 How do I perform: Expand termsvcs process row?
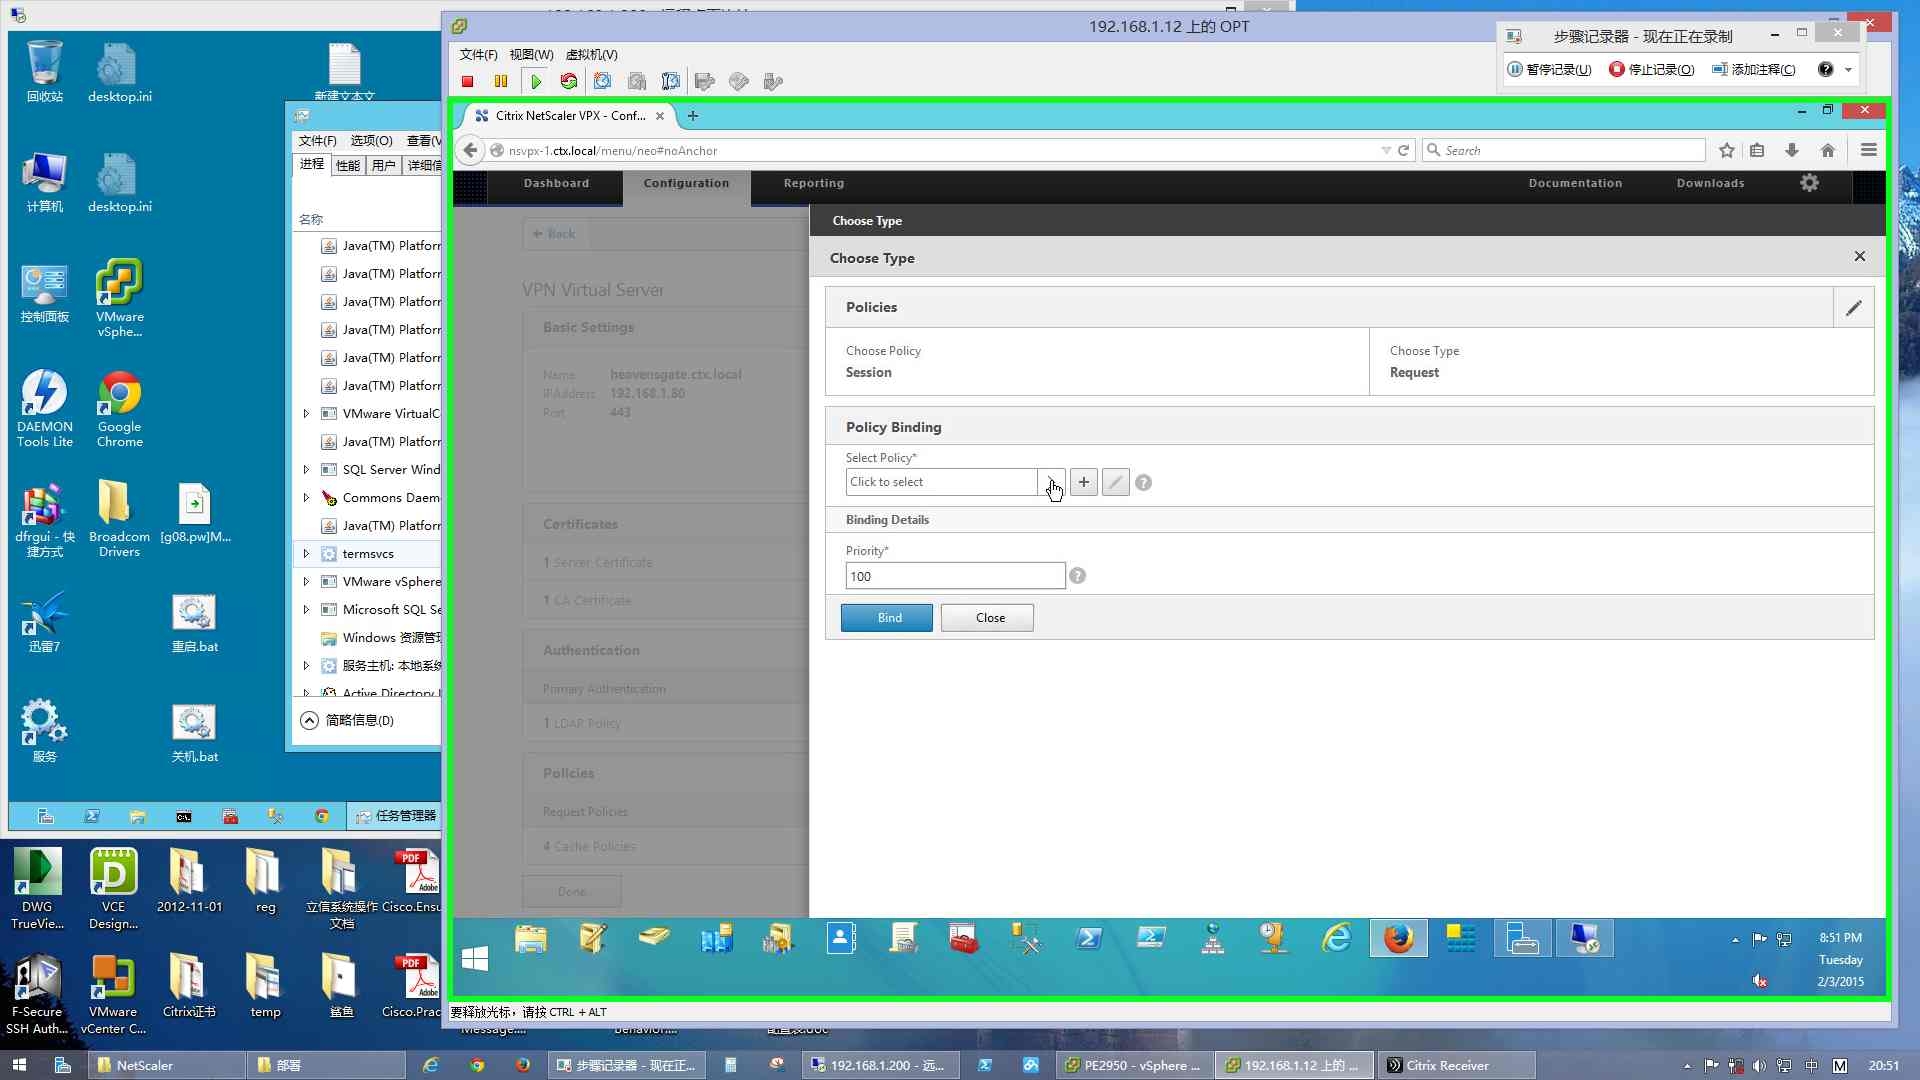pyautogui.click(x=306, y=553)
